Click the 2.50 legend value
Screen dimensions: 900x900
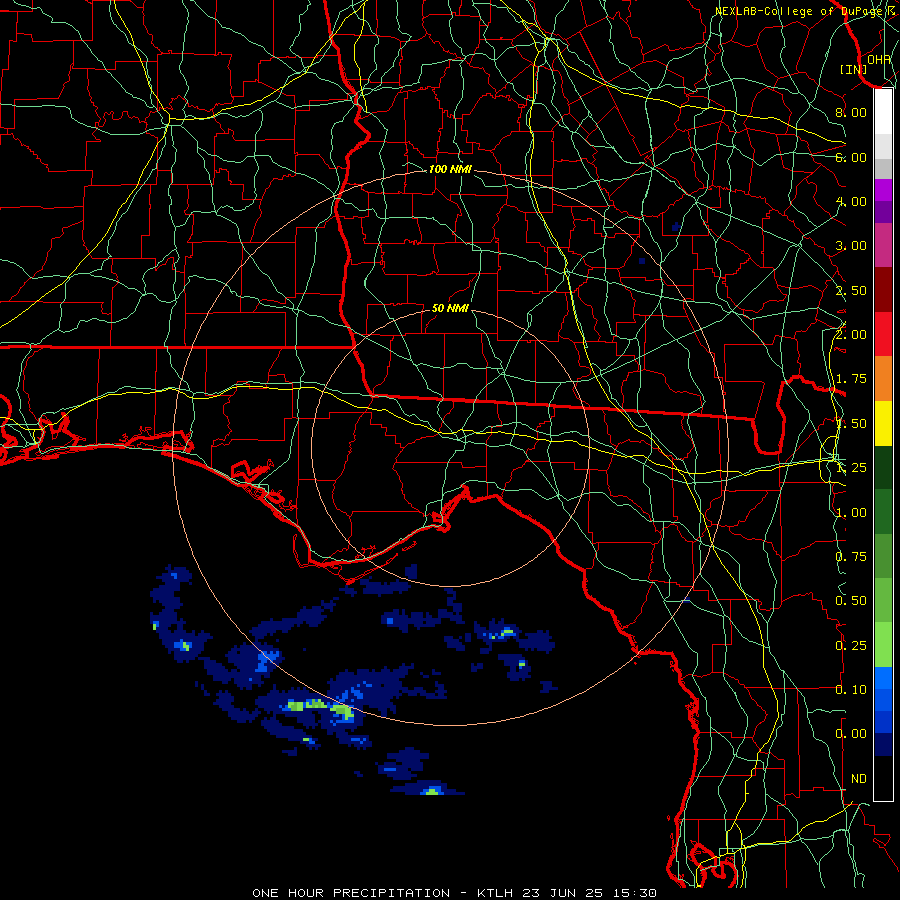851,290
